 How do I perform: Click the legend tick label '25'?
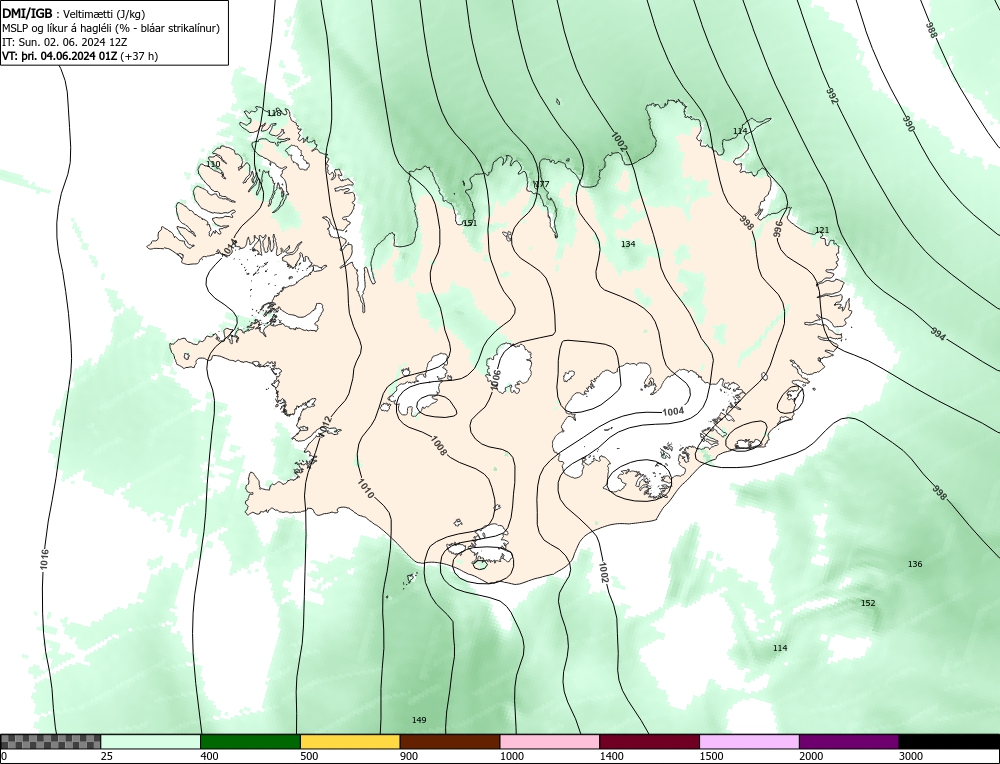pyautogui.click(x=107, y=756)
